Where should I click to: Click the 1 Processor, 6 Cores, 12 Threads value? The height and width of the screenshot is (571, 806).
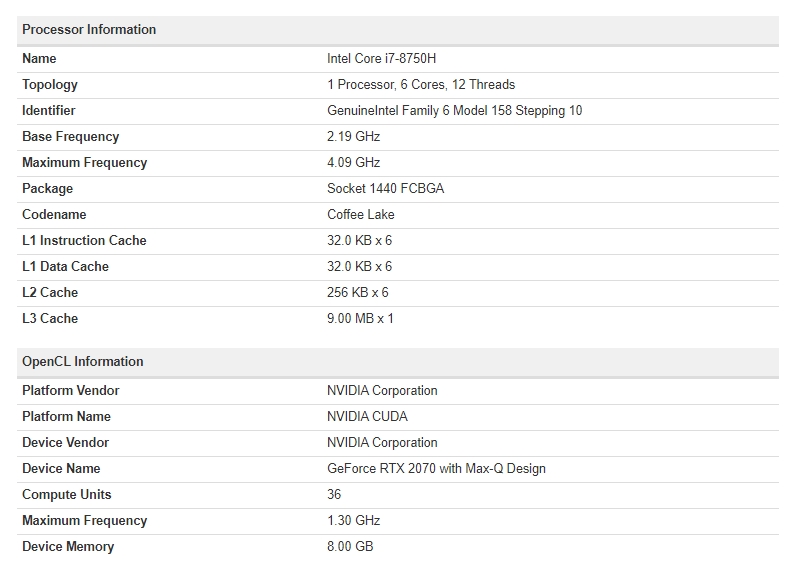click(x=421, y=85)
